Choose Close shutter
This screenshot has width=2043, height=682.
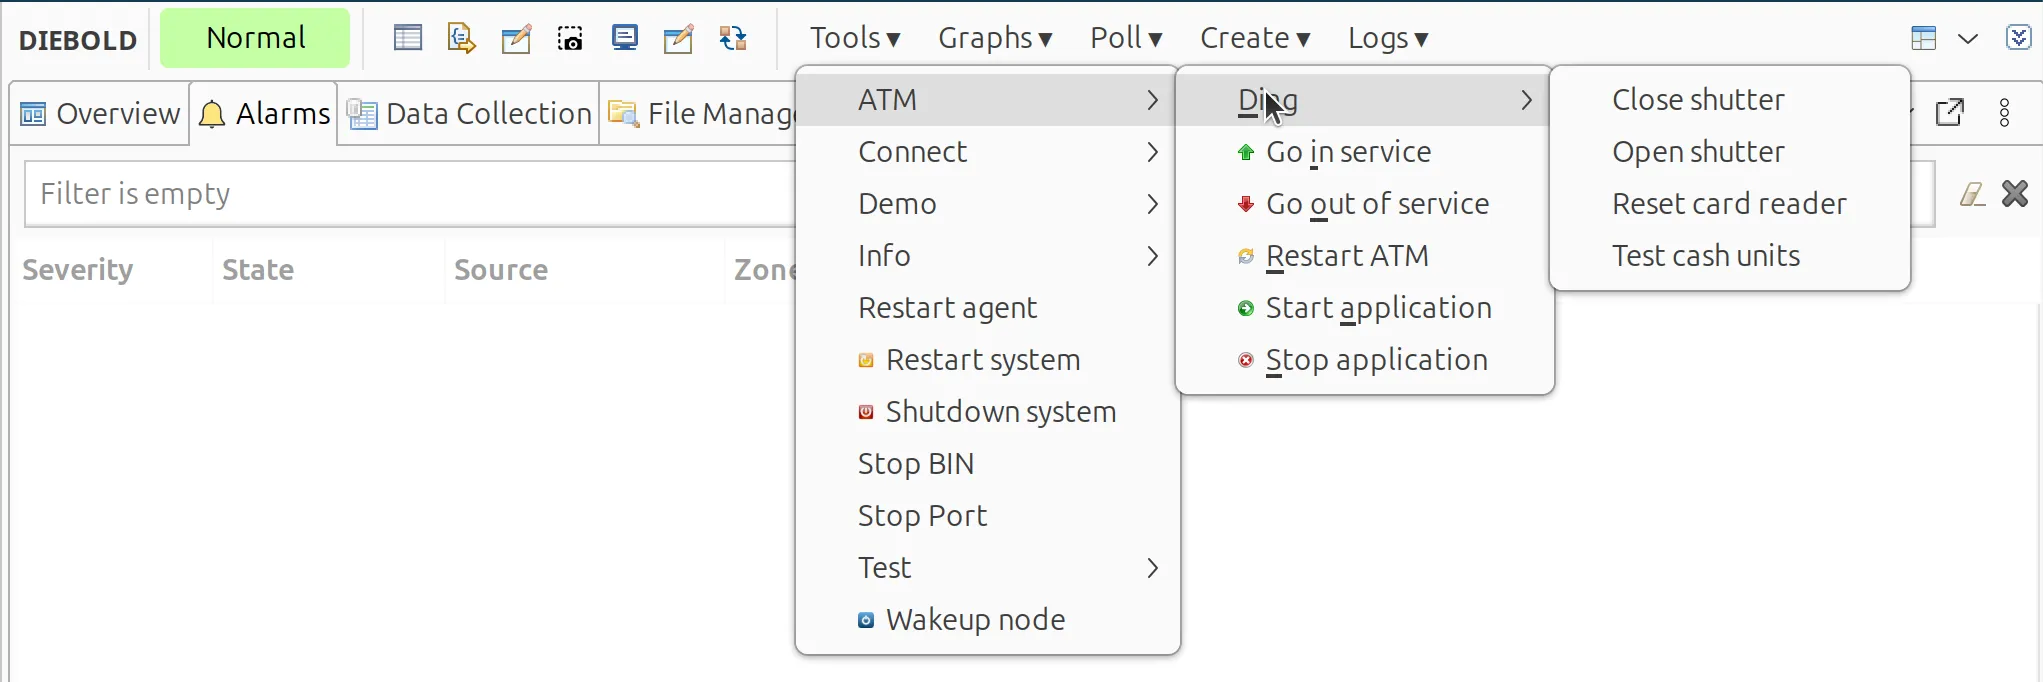[1730, 100]
